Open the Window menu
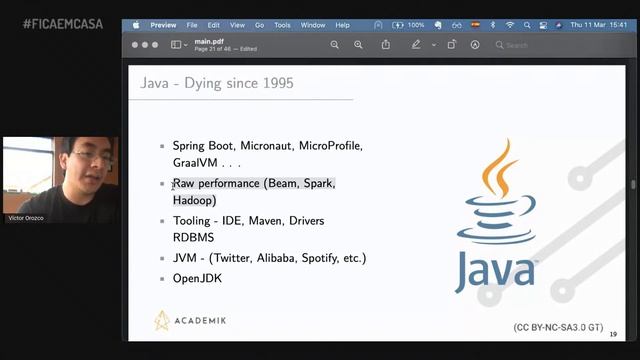 pyautogui.click(x=313, y=25)
